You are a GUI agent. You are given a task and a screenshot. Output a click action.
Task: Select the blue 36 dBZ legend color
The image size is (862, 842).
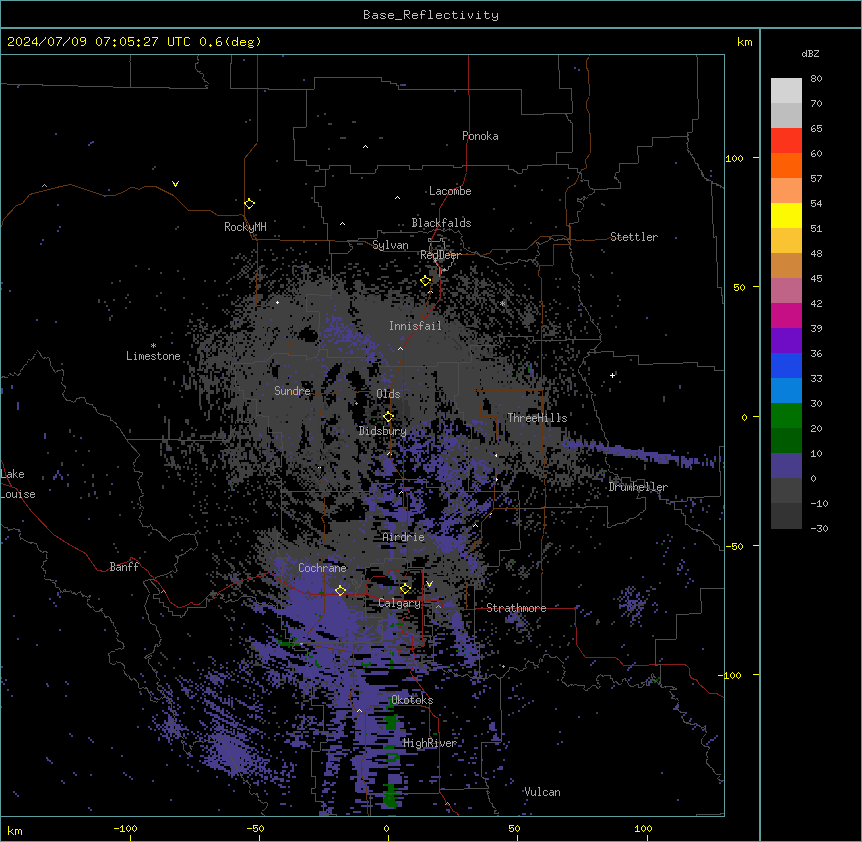(786, 365)
